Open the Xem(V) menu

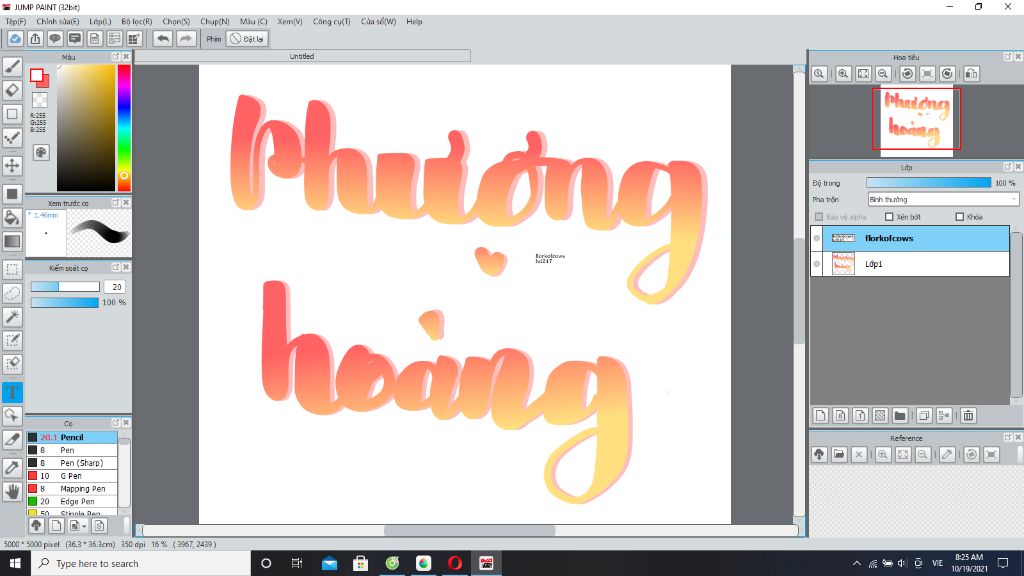(289, 22)
